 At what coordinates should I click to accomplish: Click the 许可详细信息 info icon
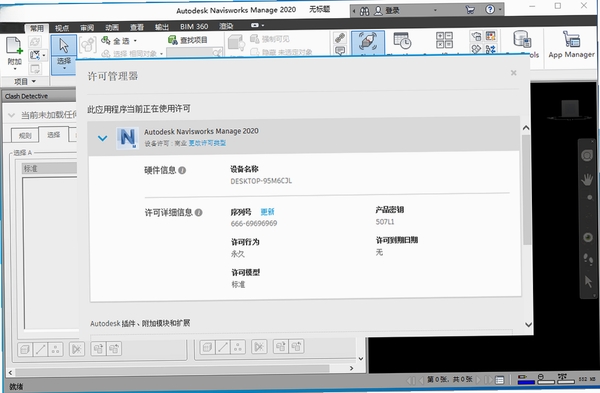[198, 212]
